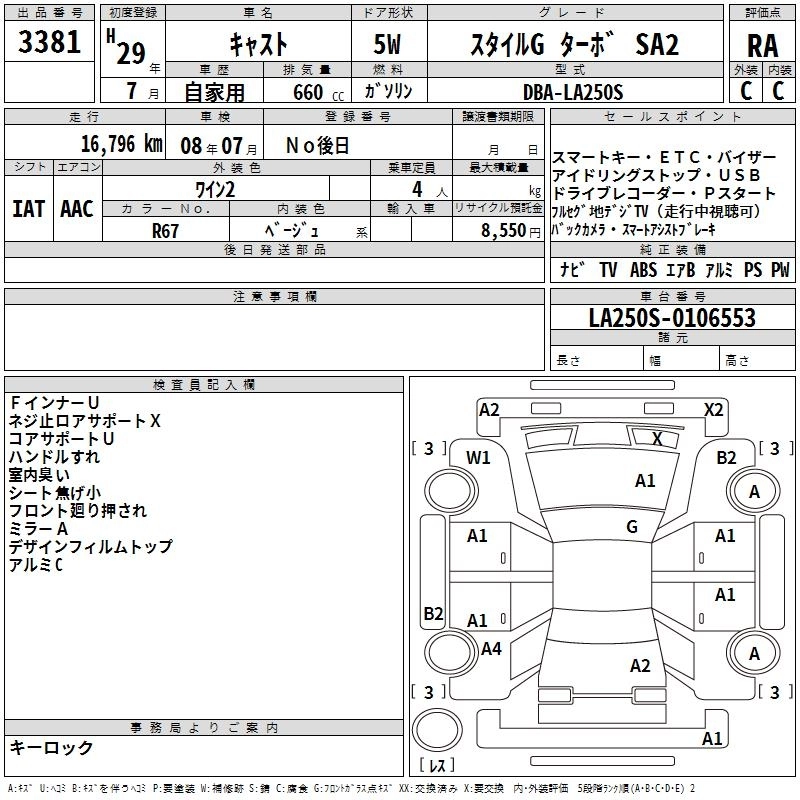The image size is (800, 800).
Task: Click the lot number 3381
Action: click(49, 42)
